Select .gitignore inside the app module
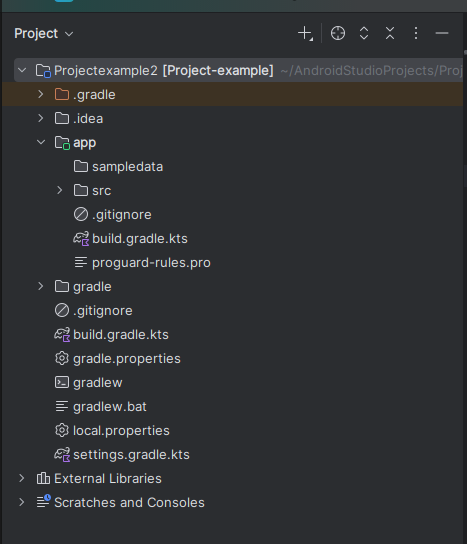The width and height of the screenshot is (467, 544). [x=121, y=215]
